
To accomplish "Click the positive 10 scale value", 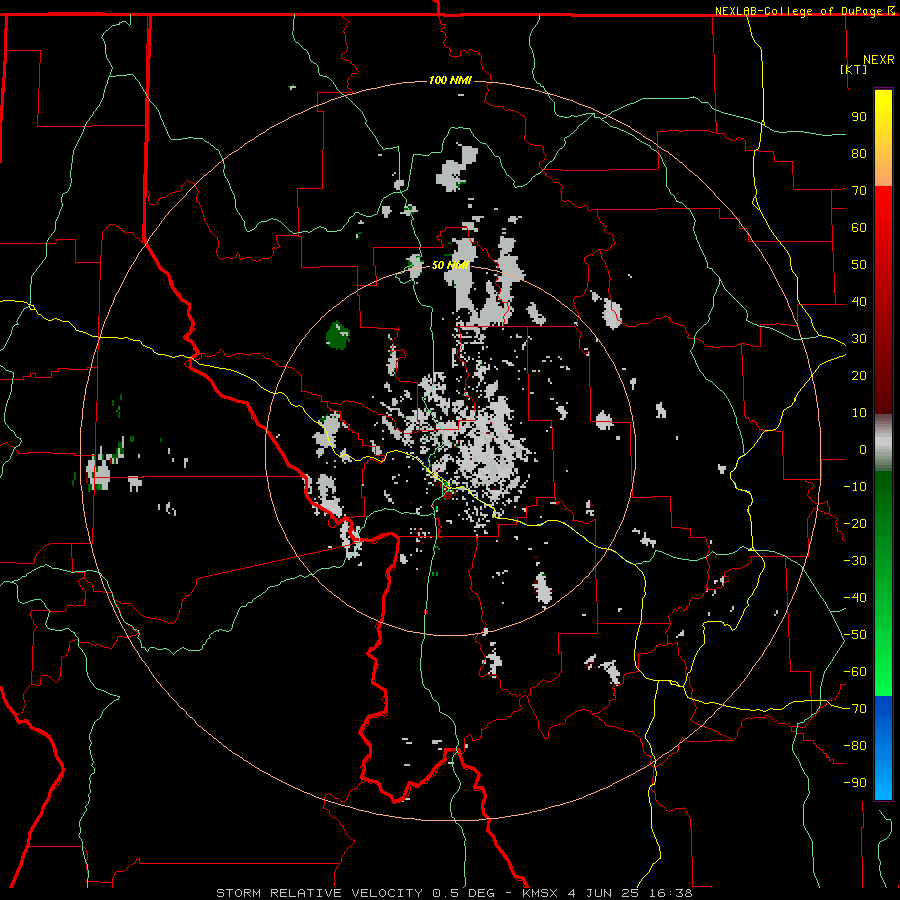I will [859, 413].
